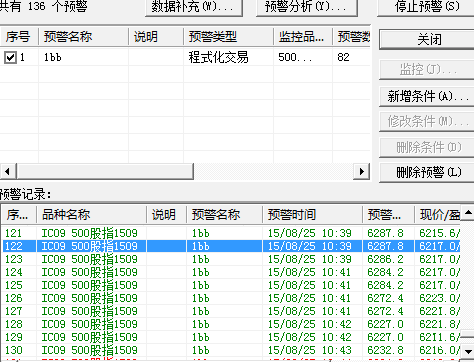Sort by 预警名称 column in upper table
Viewport: 474px width, 362px height.
point(83,37)
